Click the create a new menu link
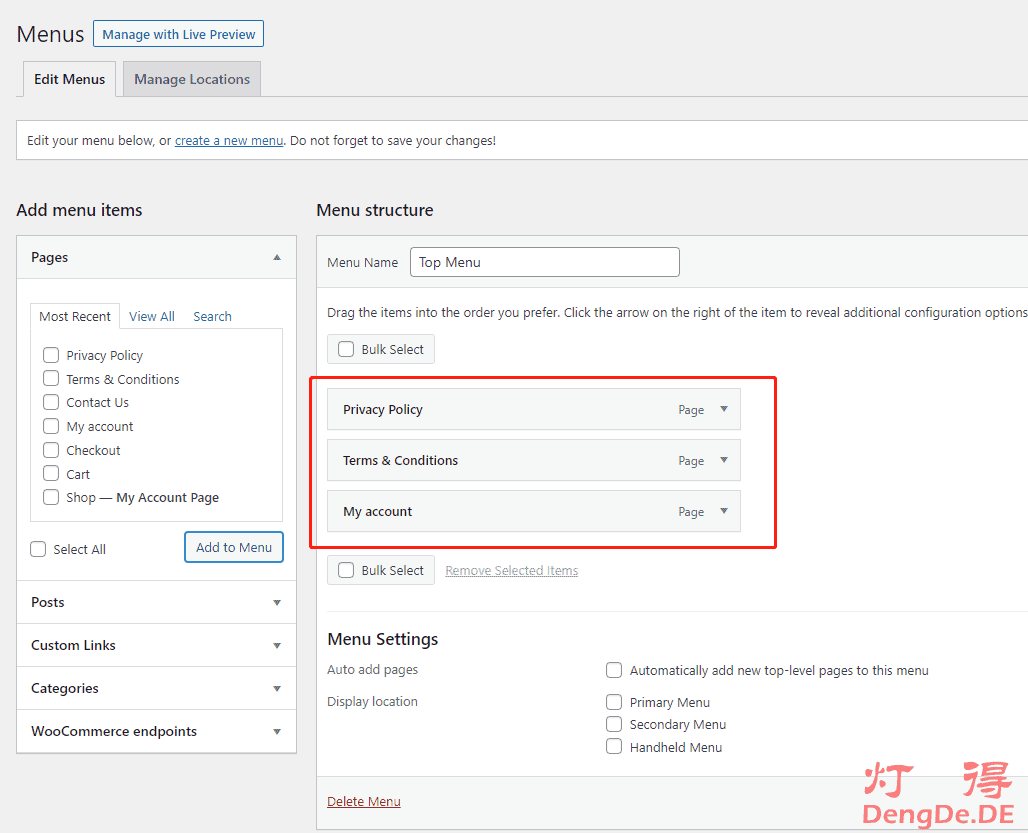1028x833 pixels. (229, 141)
